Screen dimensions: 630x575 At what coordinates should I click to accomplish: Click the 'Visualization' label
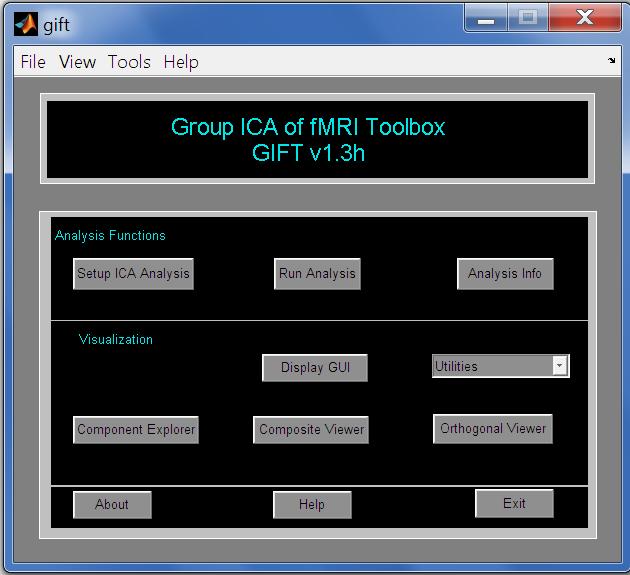pos(116,340)
